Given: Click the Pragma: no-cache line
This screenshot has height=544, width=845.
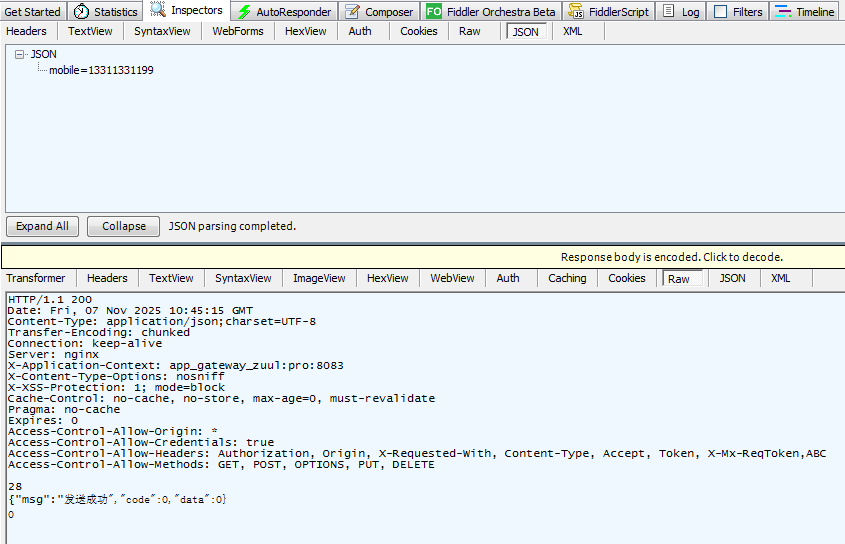Looking at the screenshot, I should [x=64, y=409].
